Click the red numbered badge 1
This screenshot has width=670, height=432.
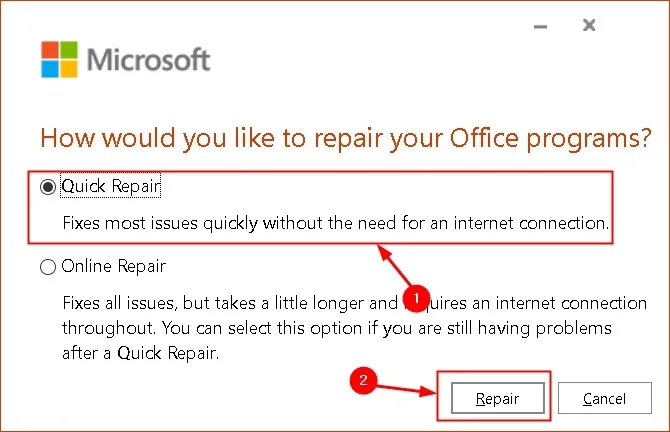point(415,298)
